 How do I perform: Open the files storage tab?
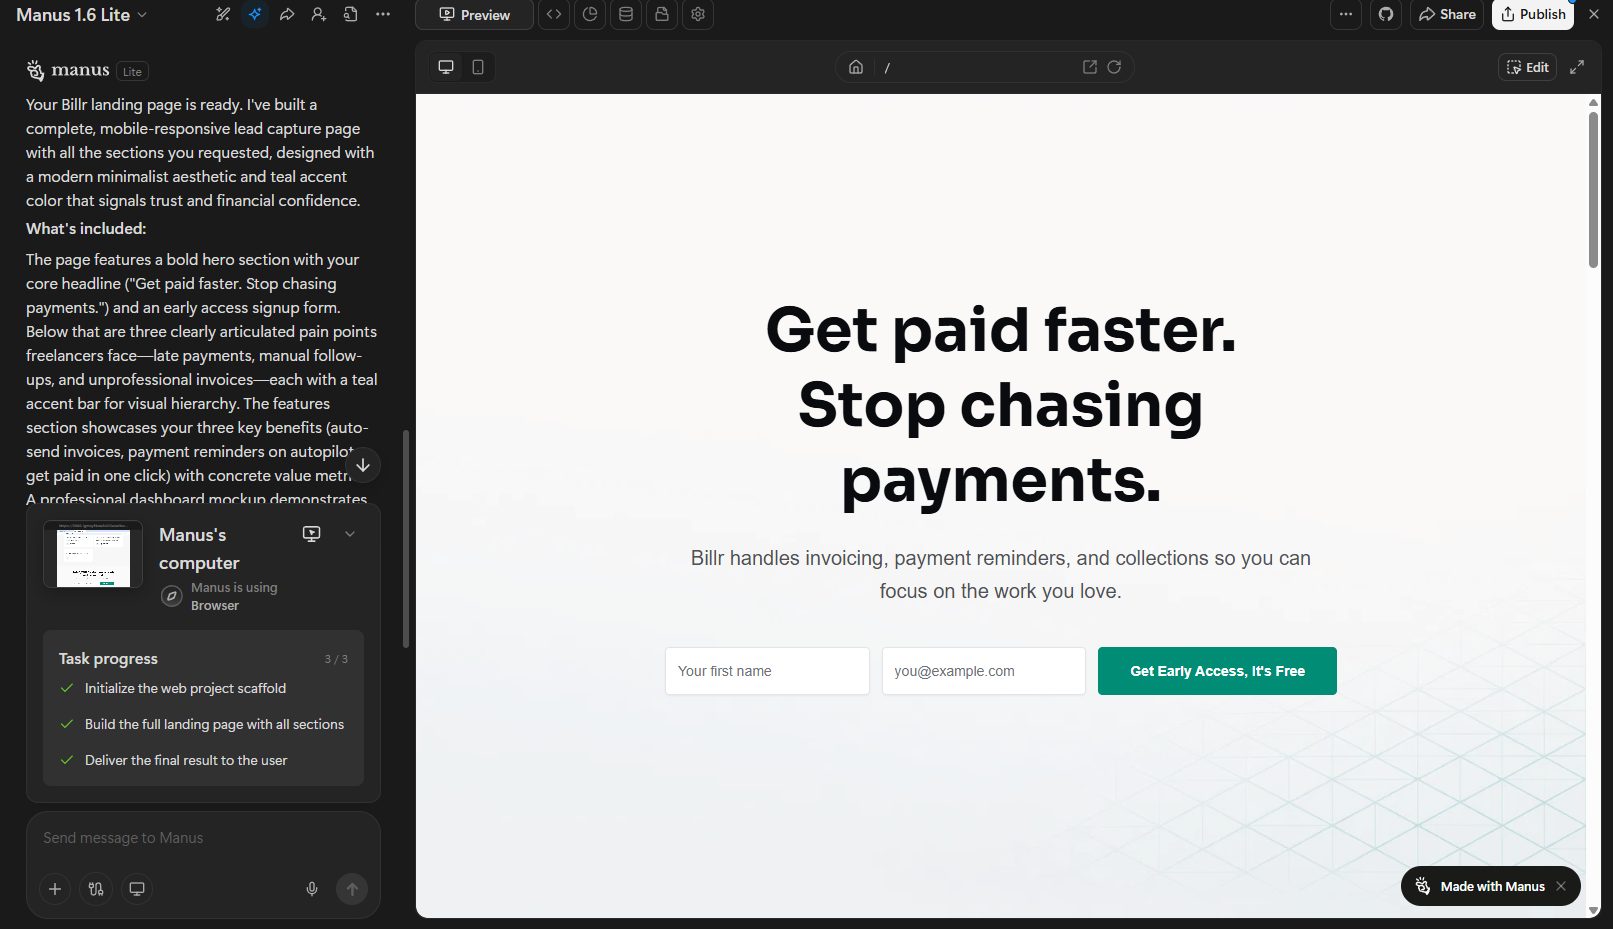pyautogui.click(x=662, y=14)
